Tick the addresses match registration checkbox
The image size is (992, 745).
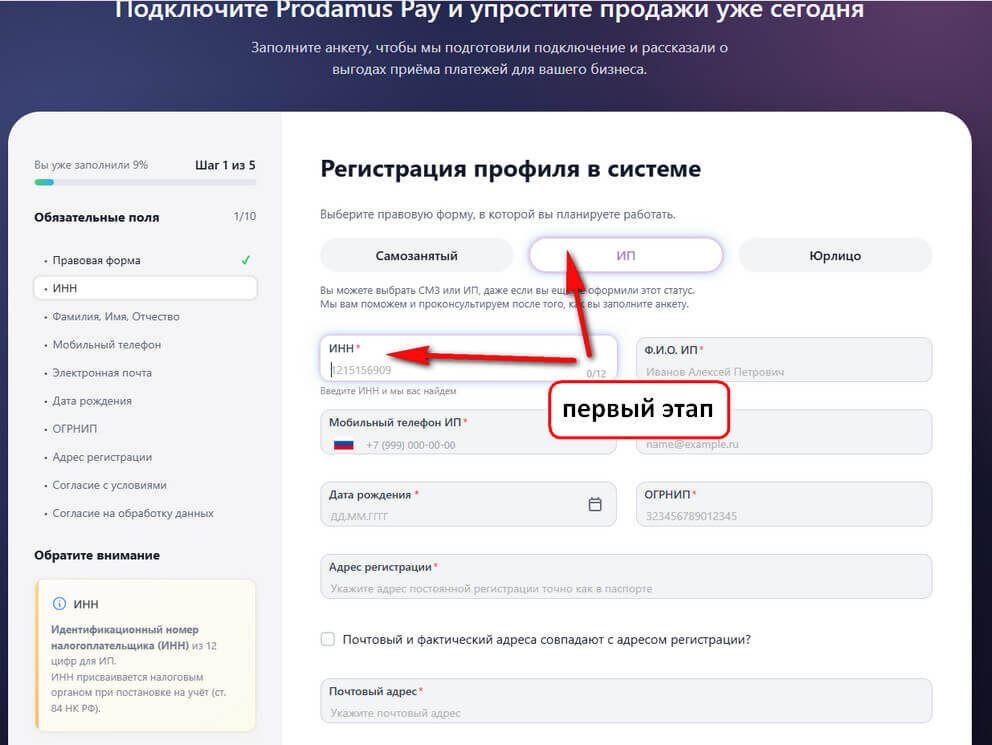[x=328, y=639]
